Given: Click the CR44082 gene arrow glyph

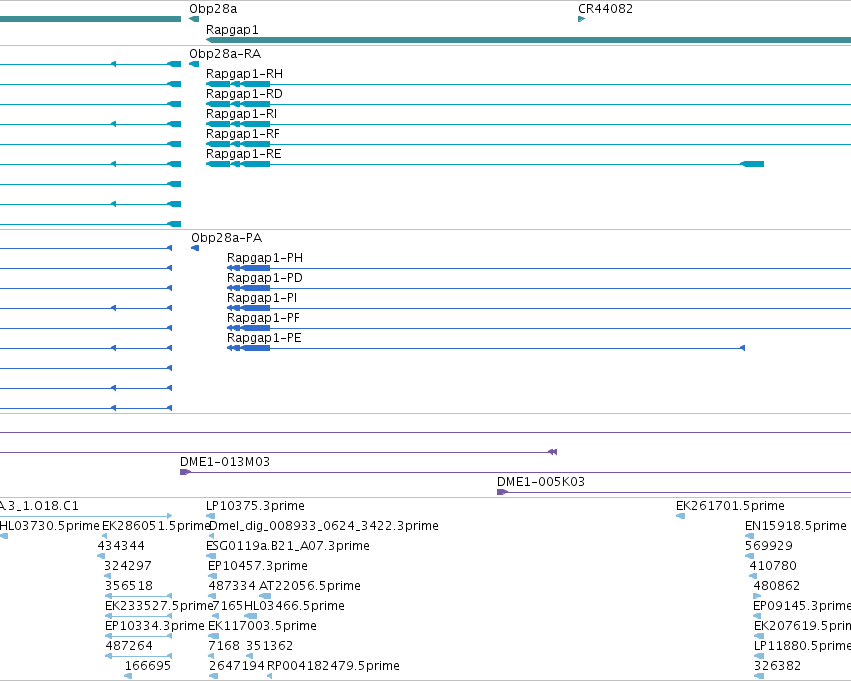Looking at the screenshot, I should (582, 19).
